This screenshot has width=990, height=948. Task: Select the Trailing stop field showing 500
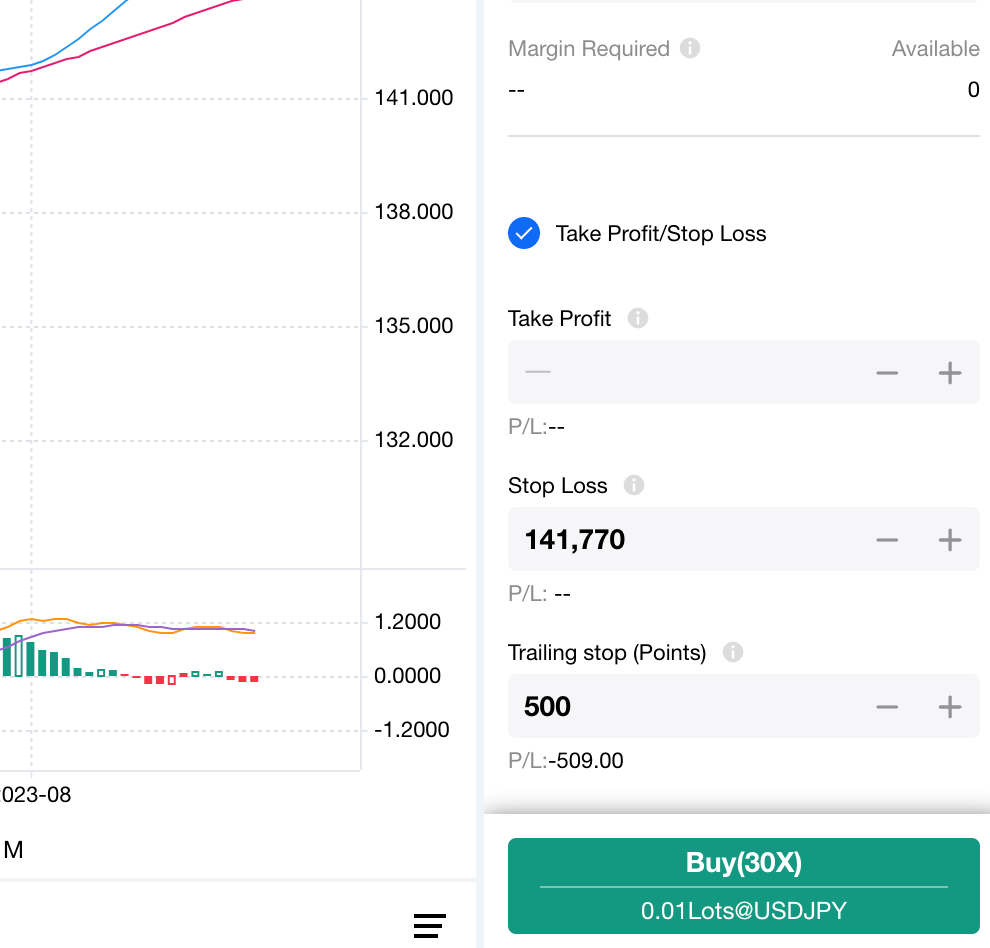pyautogui.click(x=680, y=707)
